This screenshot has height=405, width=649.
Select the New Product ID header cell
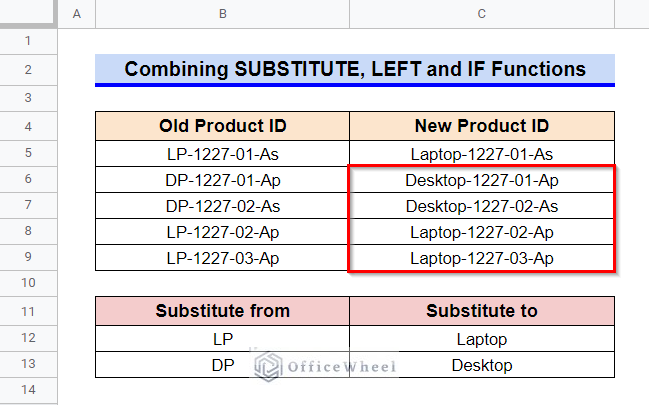tap(482, 126)
